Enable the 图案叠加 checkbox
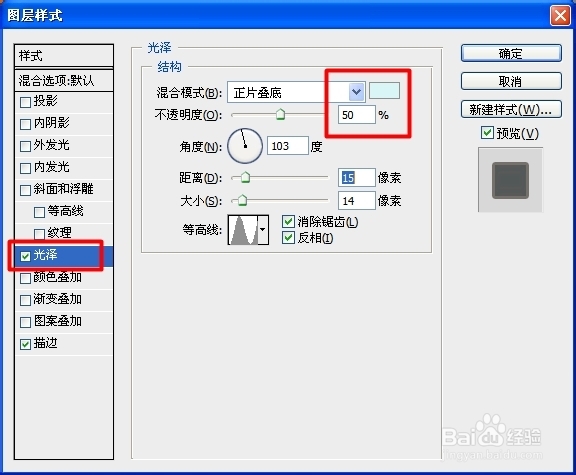Screen dimensions: 576x475 tap(25, 322)
